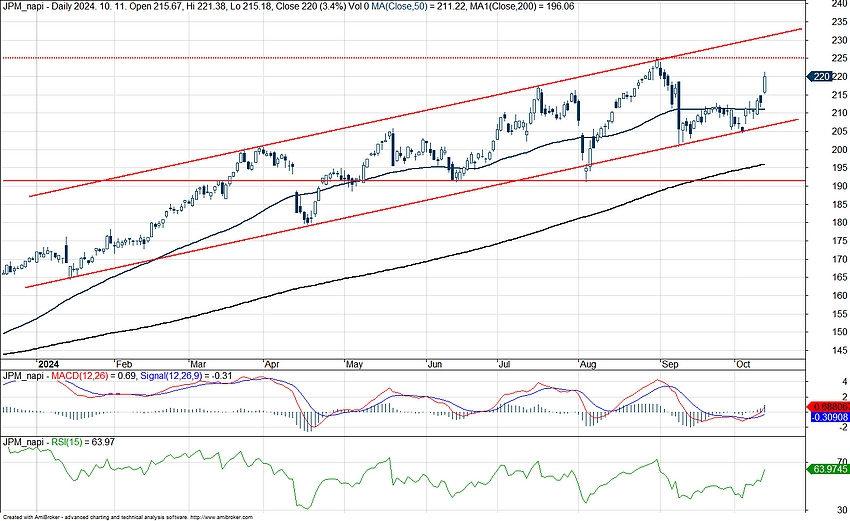Click the 'Signal(12,26,9) = -0.31' label
The image size is (850, 521).
186,376
